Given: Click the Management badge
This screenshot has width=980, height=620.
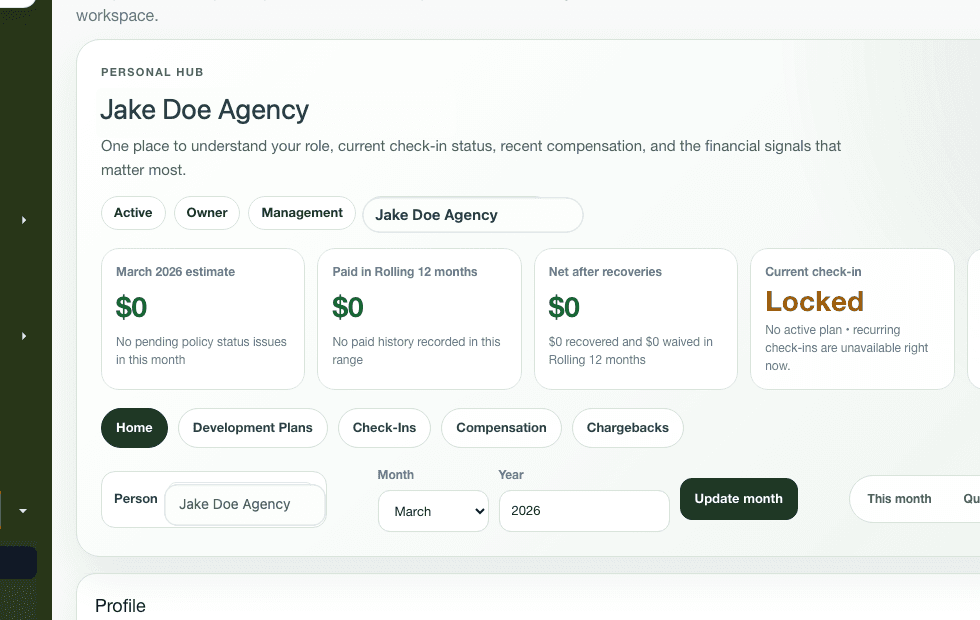Looking at the screenshot, I should (x=301, y=212).
